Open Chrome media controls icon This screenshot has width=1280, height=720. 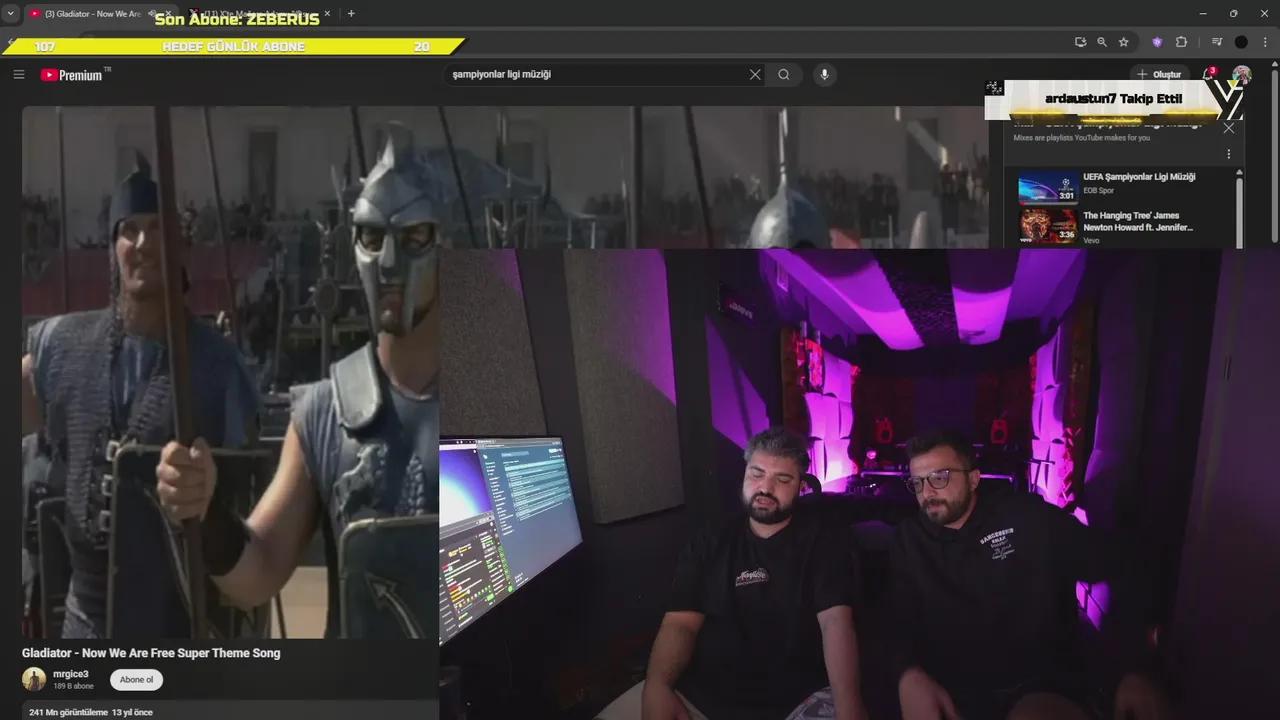coord(1217,42)
